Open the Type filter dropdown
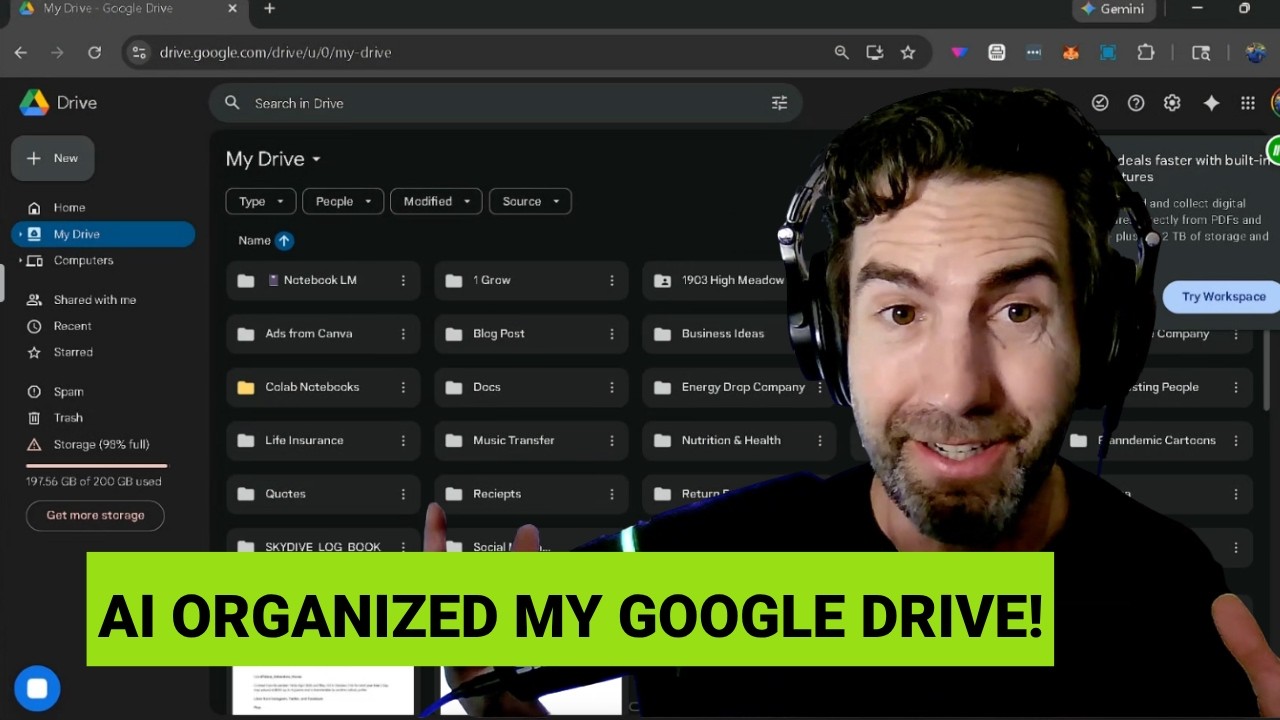This screenshot has width=1280, height=720. [x=261, y=201]
